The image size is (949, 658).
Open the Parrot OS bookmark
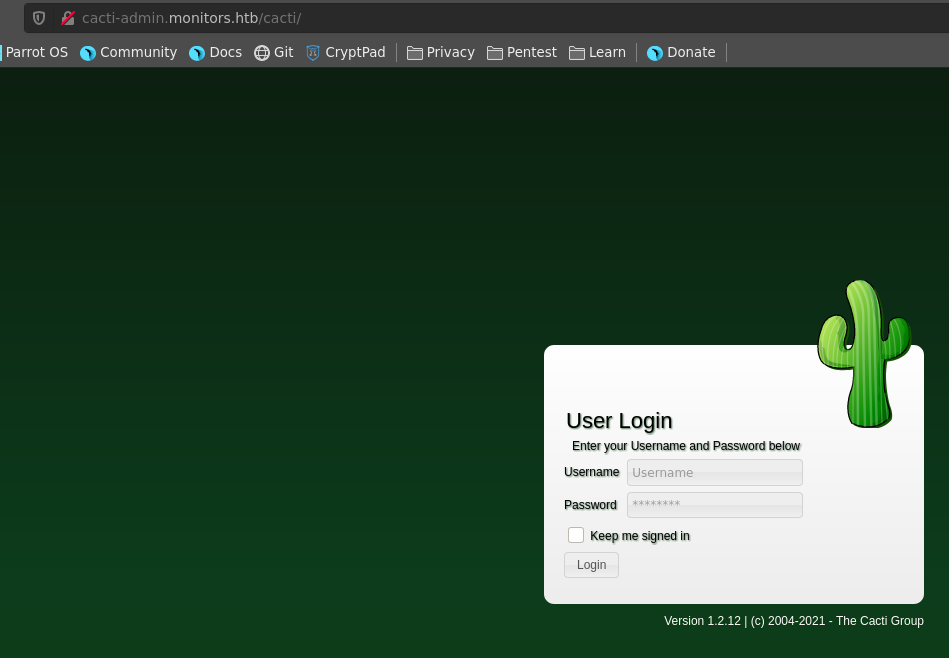pos(37,52)
